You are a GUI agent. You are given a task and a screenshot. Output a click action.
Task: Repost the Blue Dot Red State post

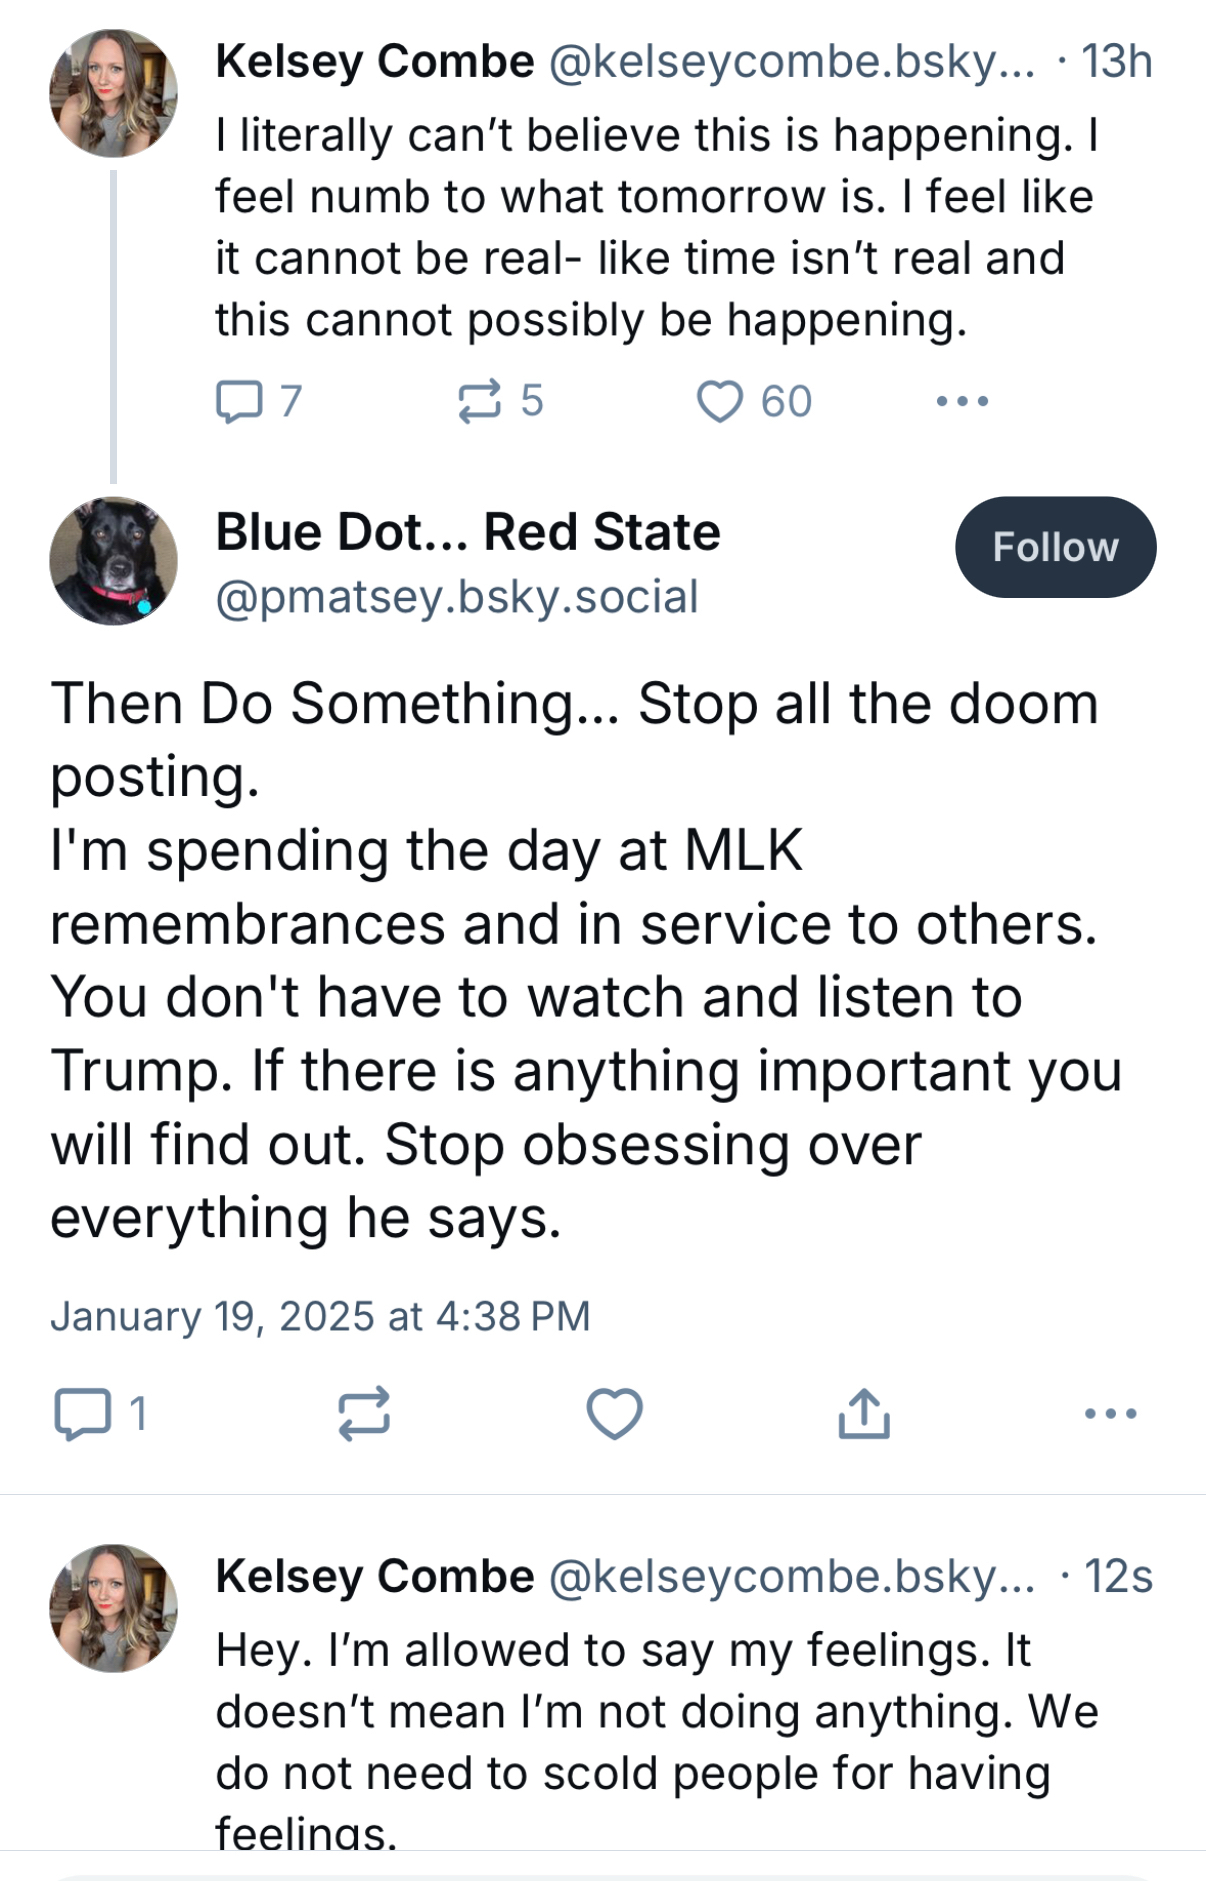tap(364, 1414)
